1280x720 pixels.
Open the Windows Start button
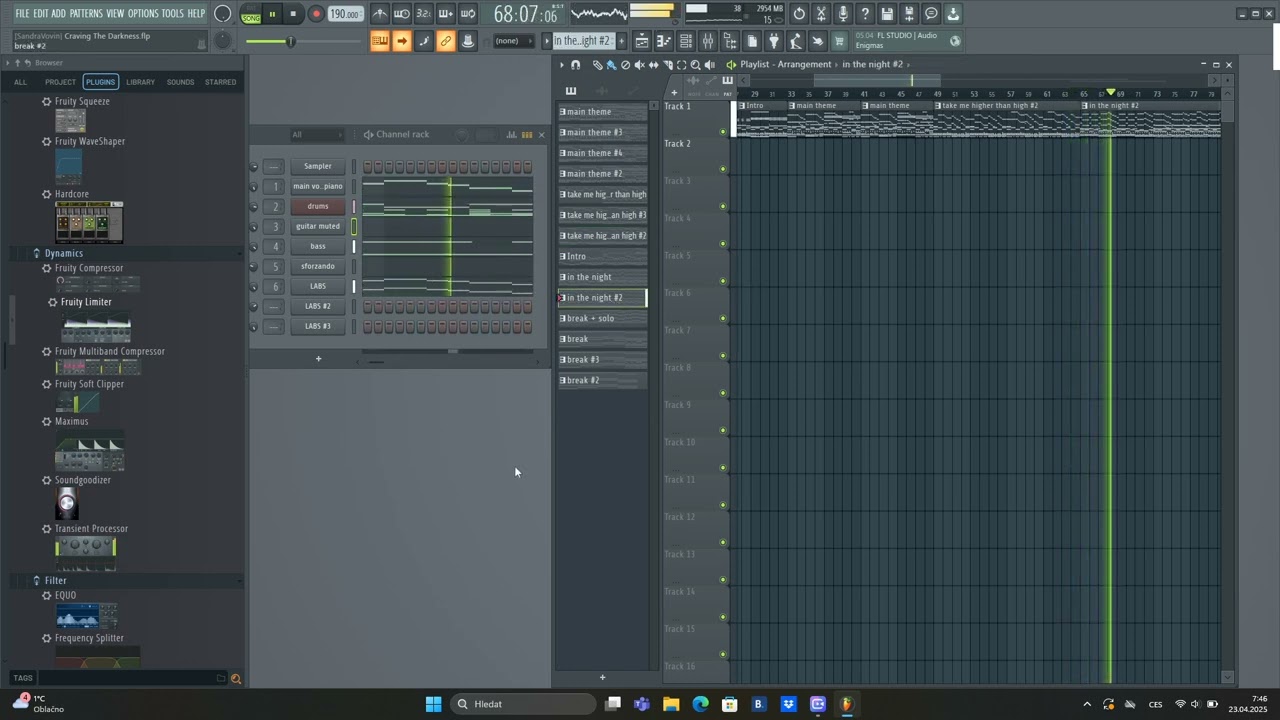point(433,704)
